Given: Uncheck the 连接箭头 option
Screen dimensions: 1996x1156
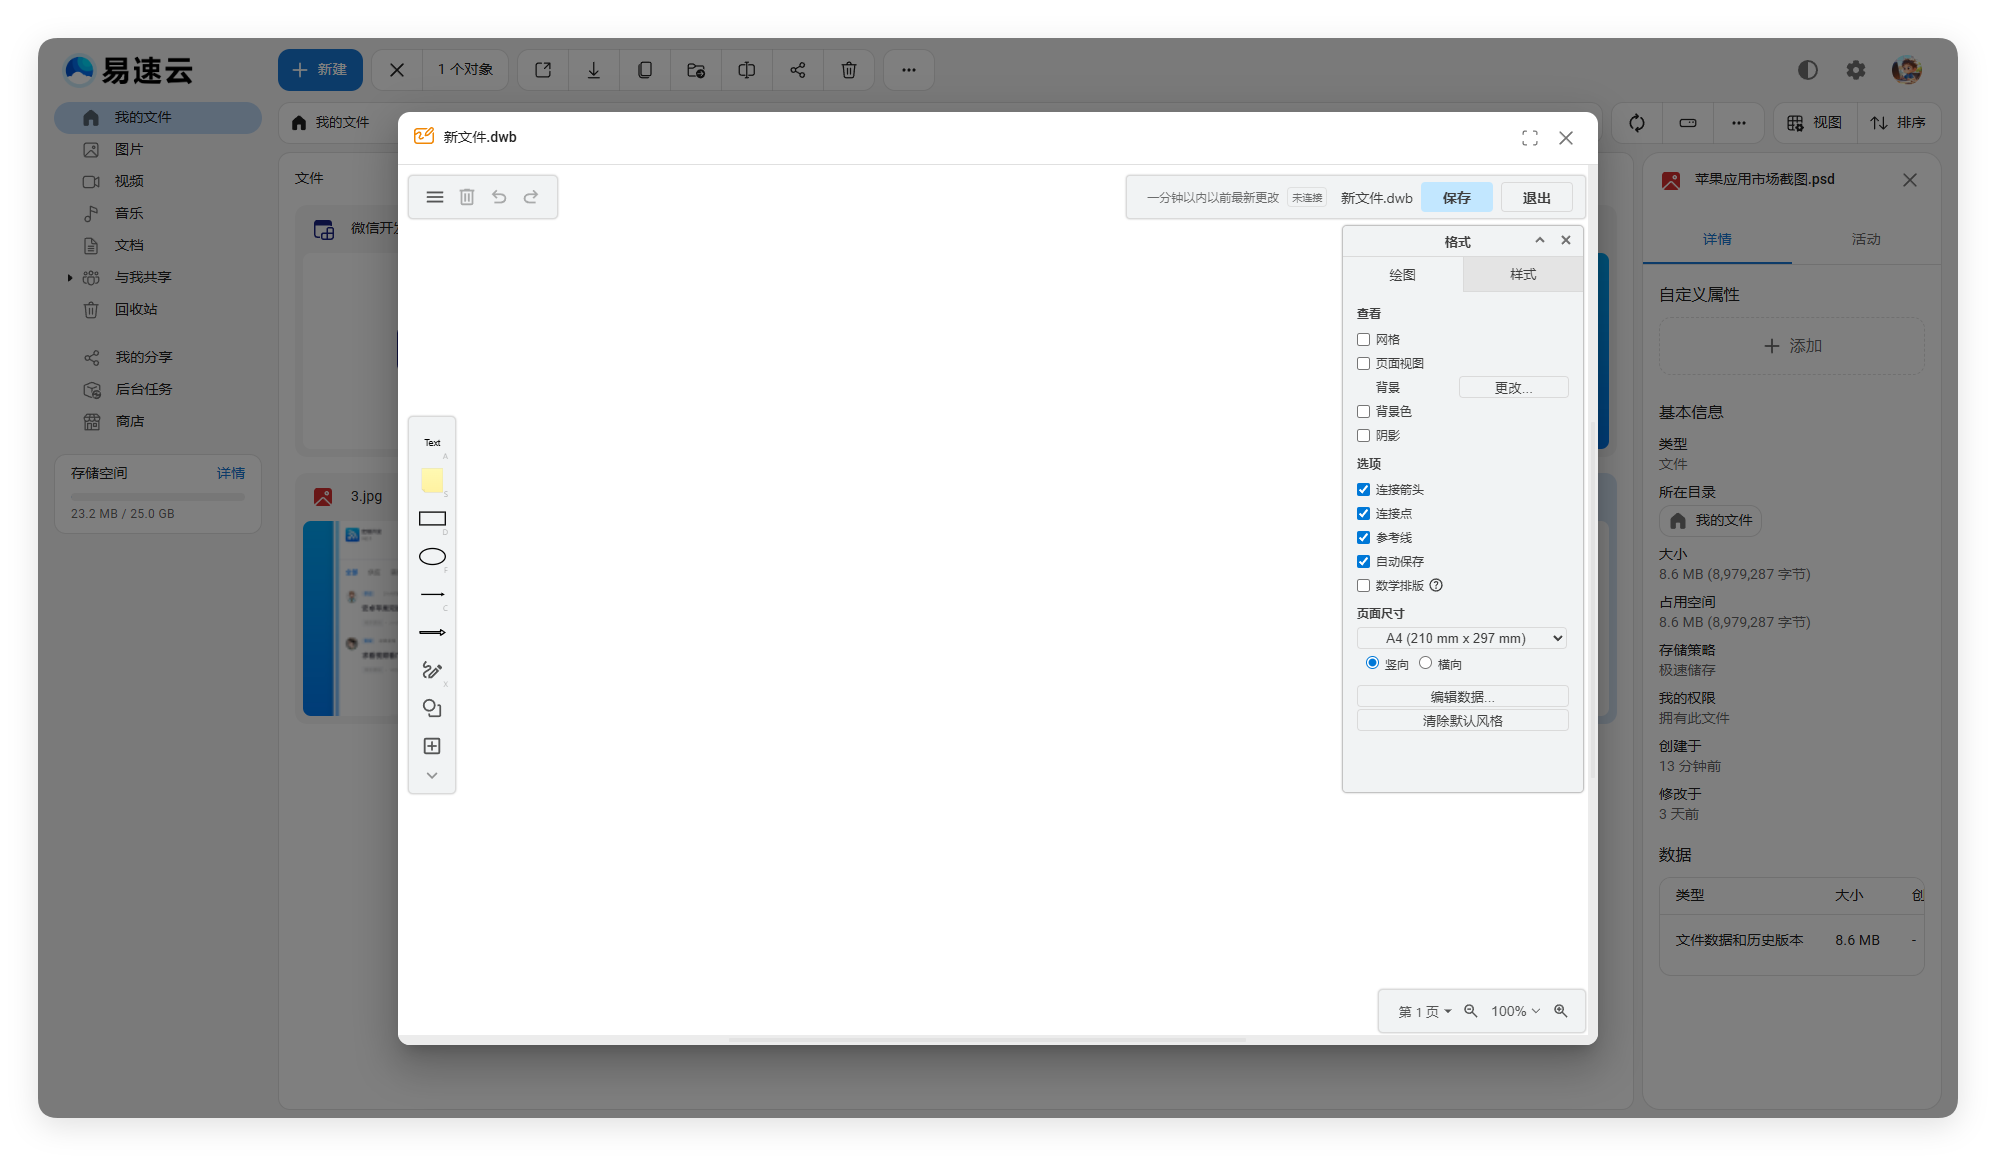Looking at the screenshot, I should [1363, 490].
